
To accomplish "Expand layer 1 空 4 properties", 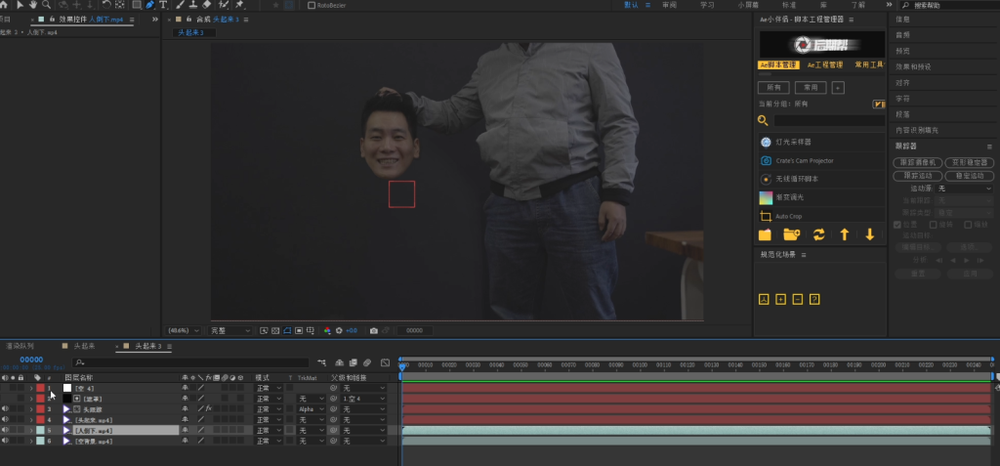I will [31, 388].
